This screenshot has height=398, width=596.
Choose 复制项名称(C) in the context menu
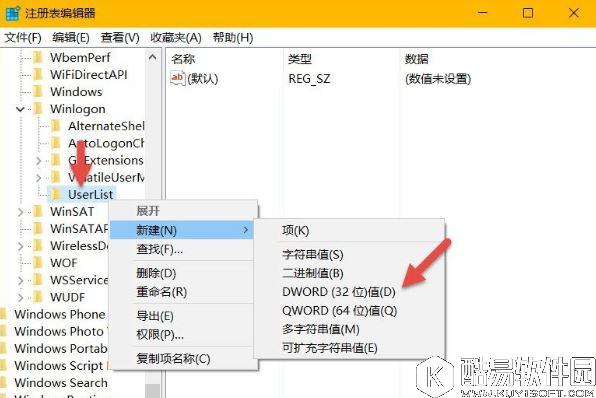[x=184, y=358]
